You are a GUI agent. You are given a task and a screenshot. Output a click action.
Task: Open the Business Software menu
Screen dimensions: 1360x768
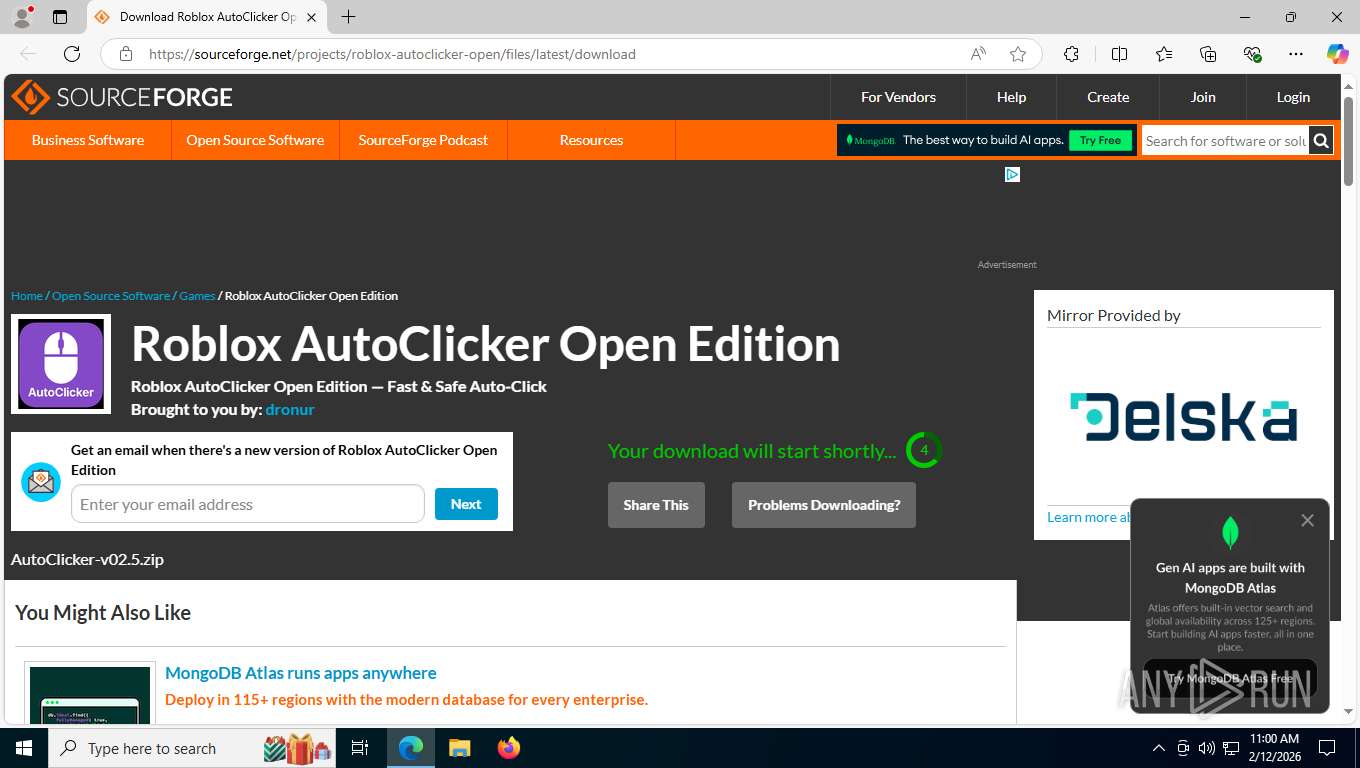(88, 140)
